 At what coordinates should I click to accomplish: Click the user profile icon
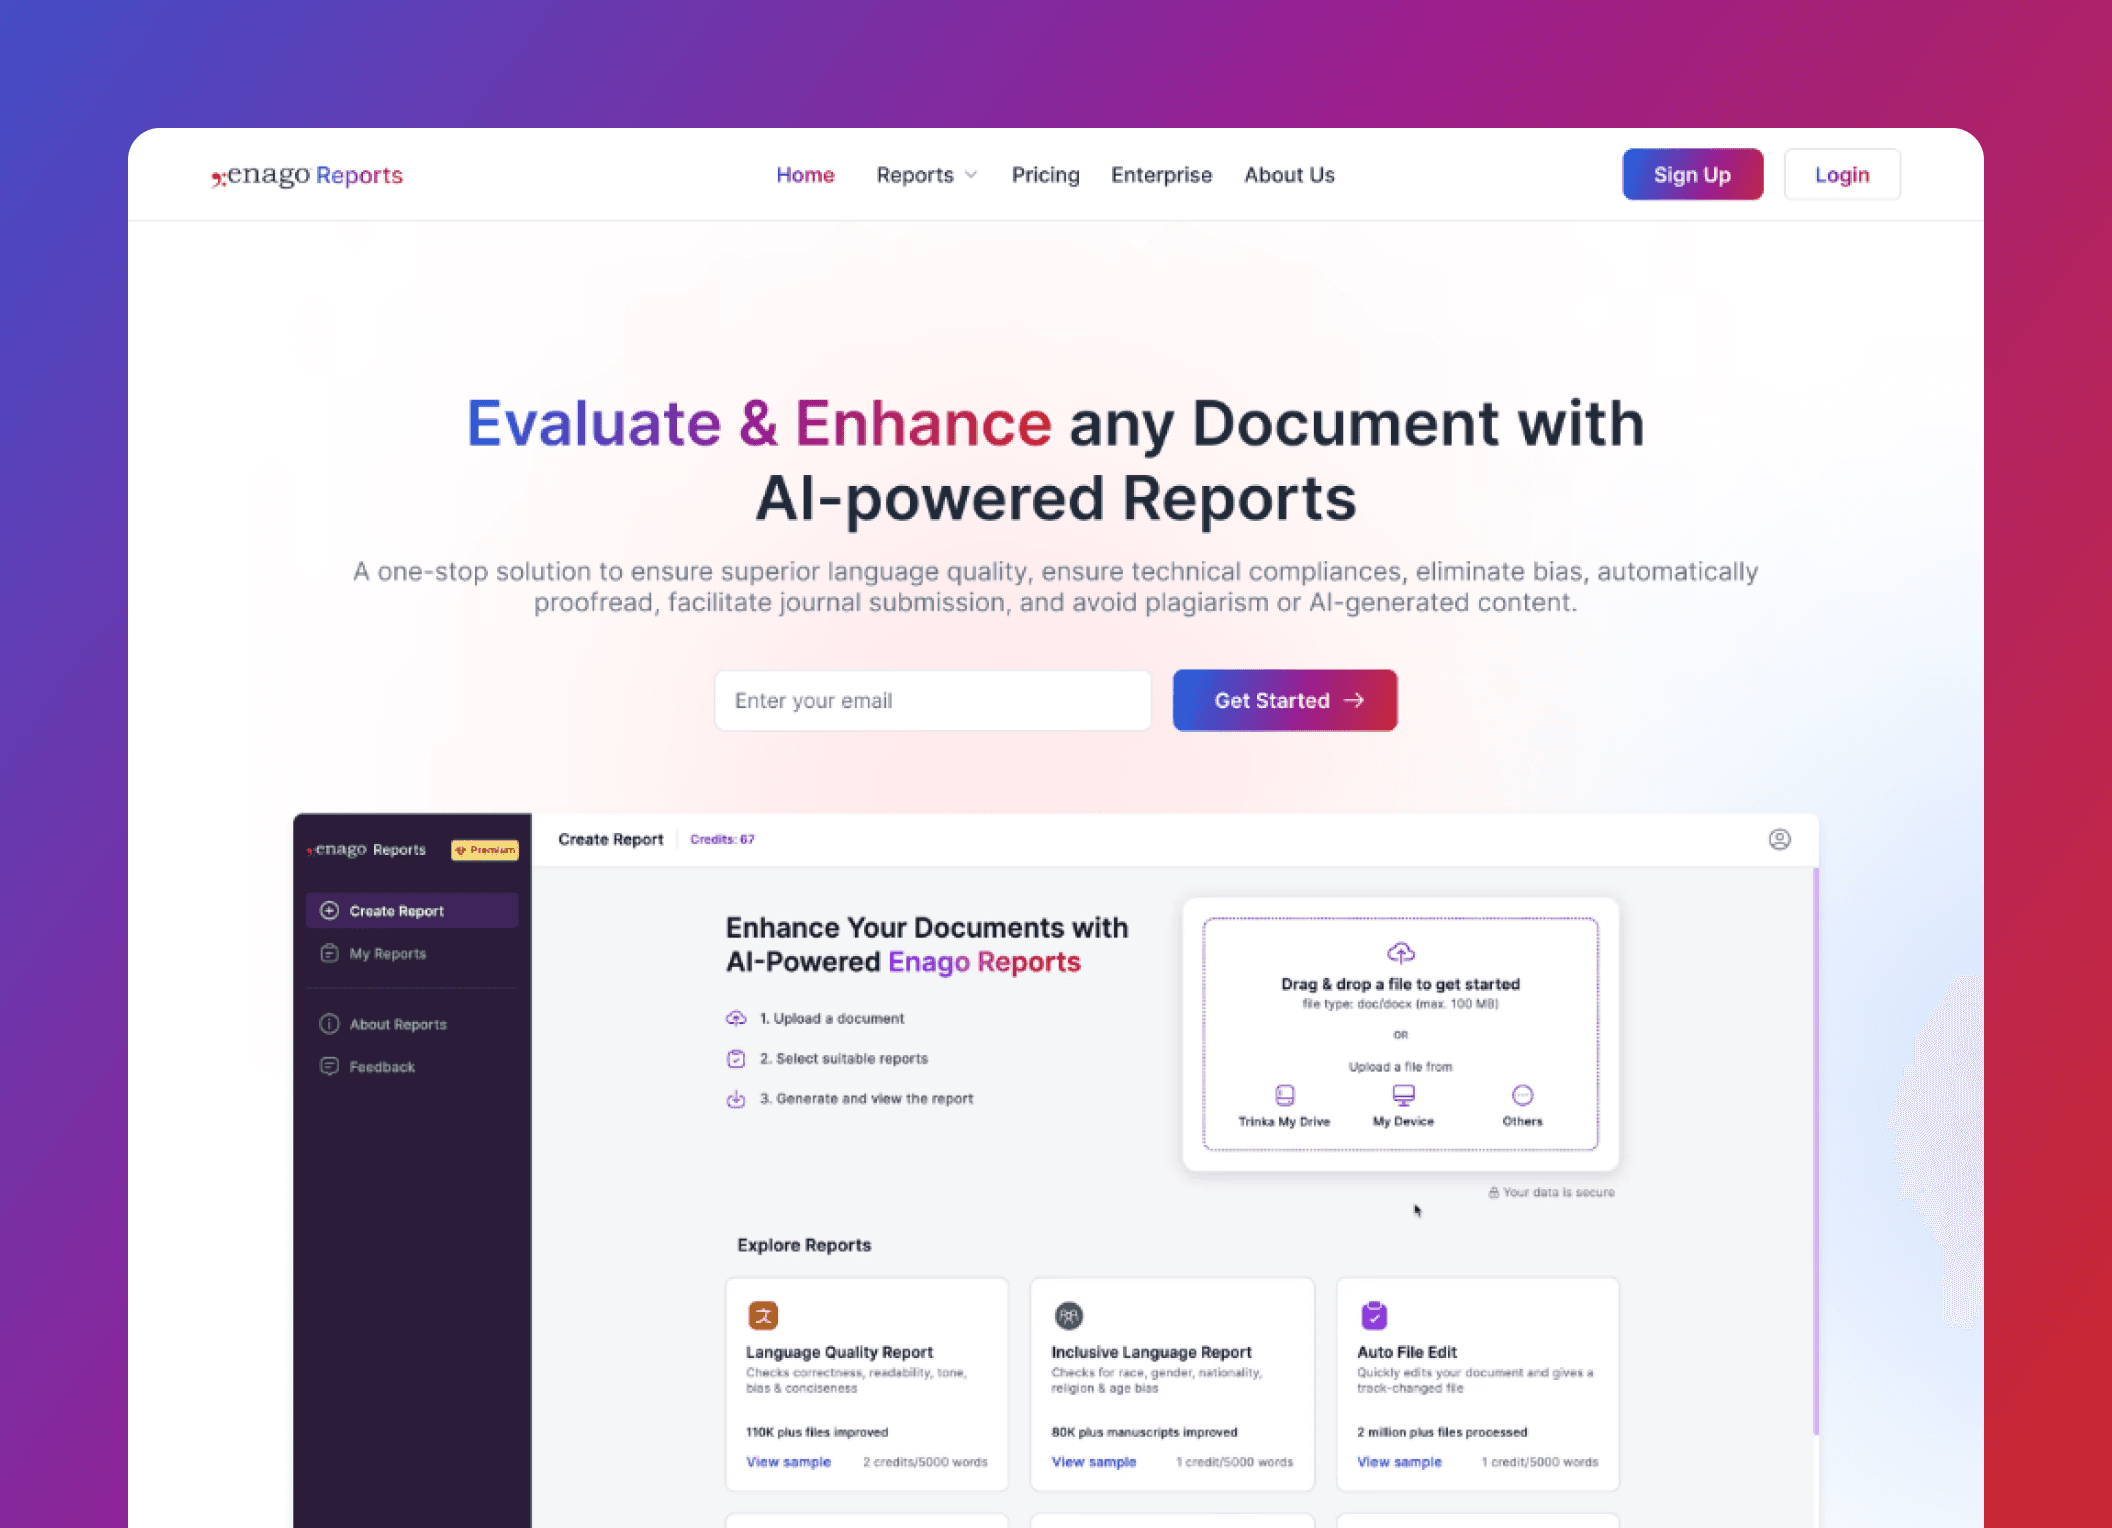[x=1779, y=839]
